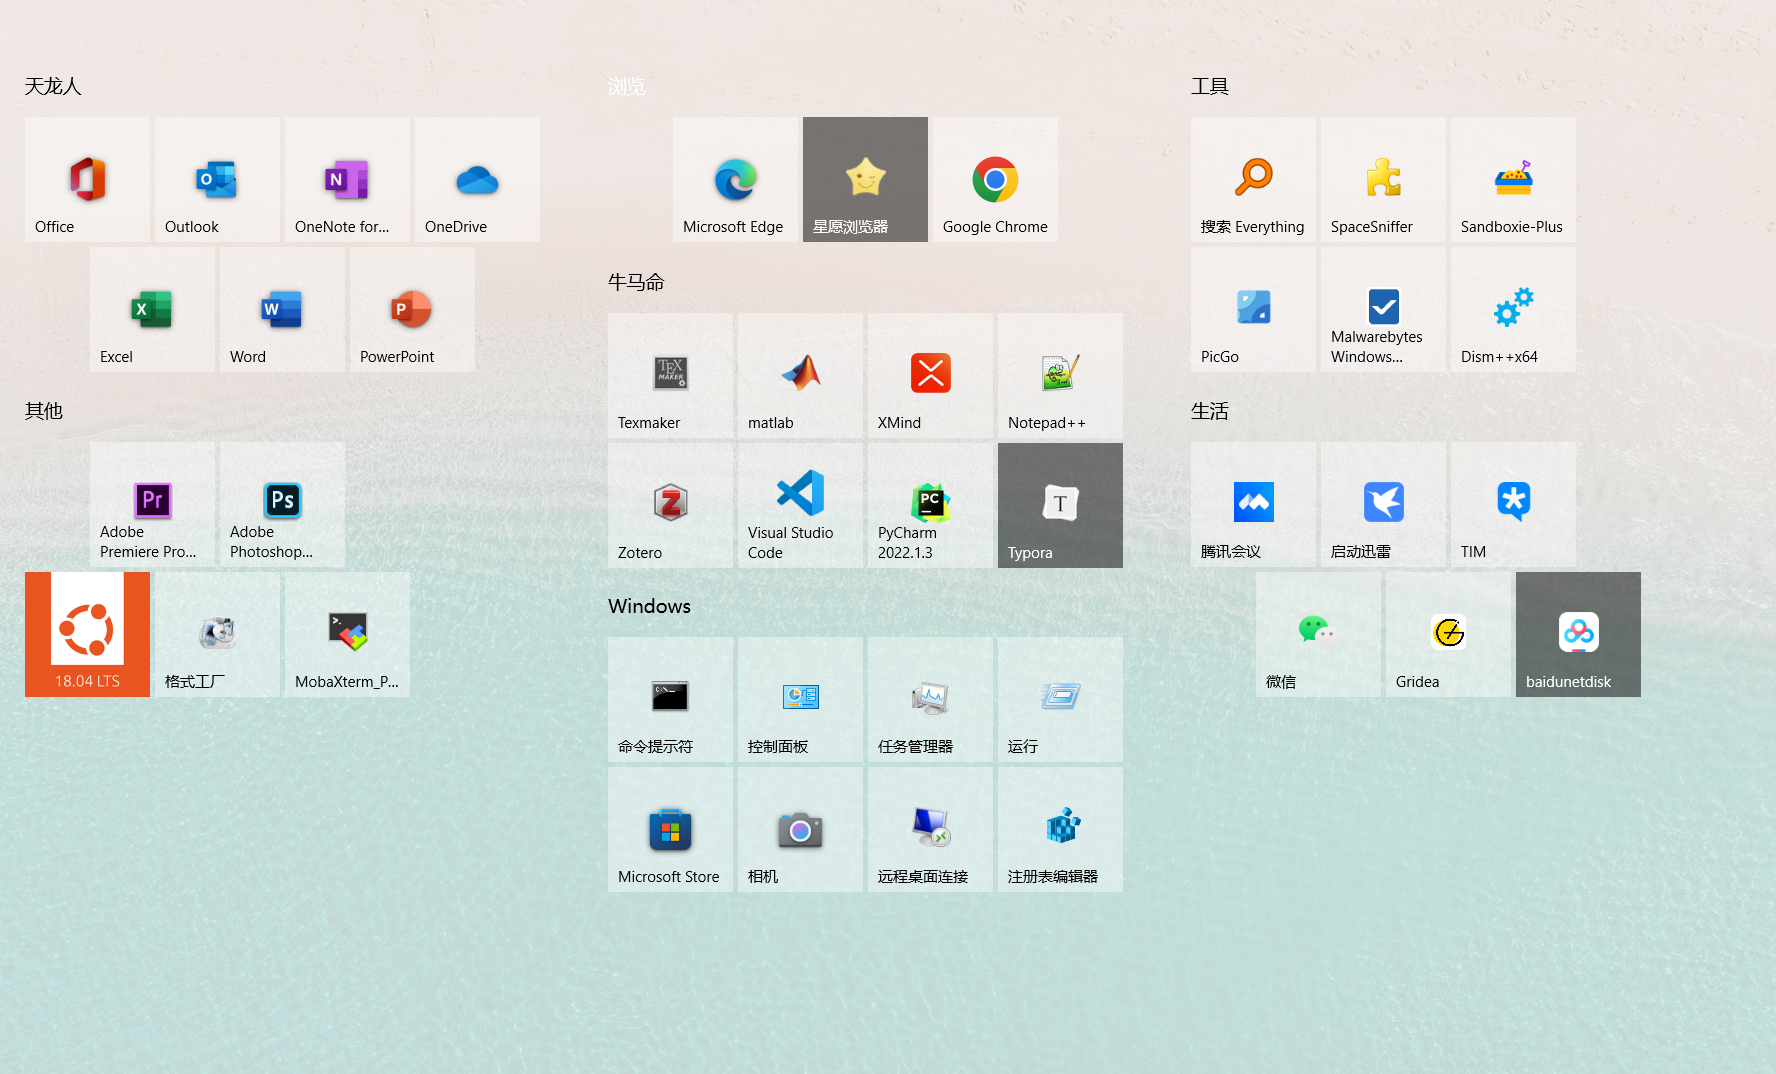1776x1074 pixels.
Task: Open the matlab tile
Action: point(800,375)
